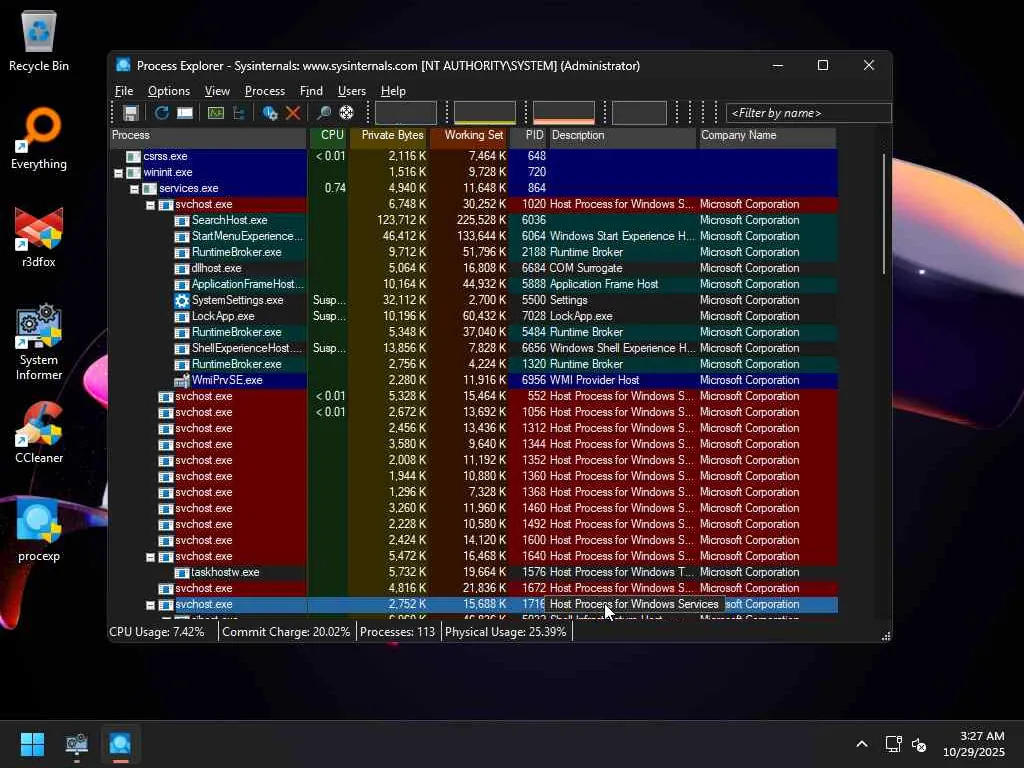Open the CCleaner desktop shortcut
The image size is (1024, 768).
39,432
